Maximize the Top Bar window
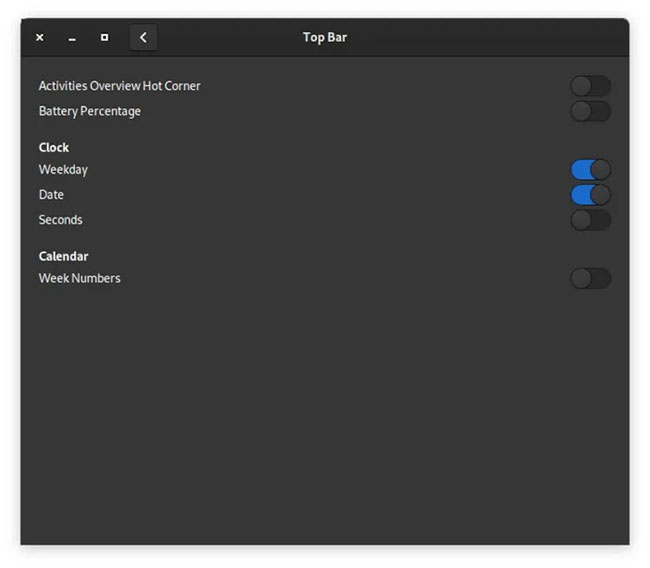 coord(104,38)
